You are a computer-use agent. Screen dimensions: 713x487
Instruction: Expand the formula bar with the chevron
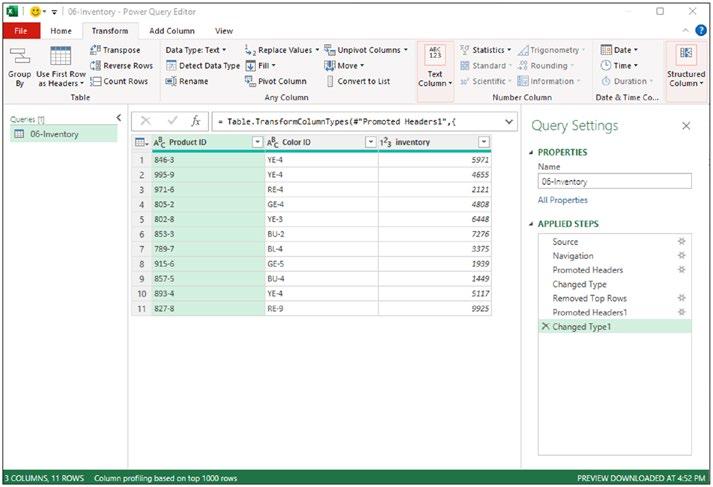(x=509, y=120)
